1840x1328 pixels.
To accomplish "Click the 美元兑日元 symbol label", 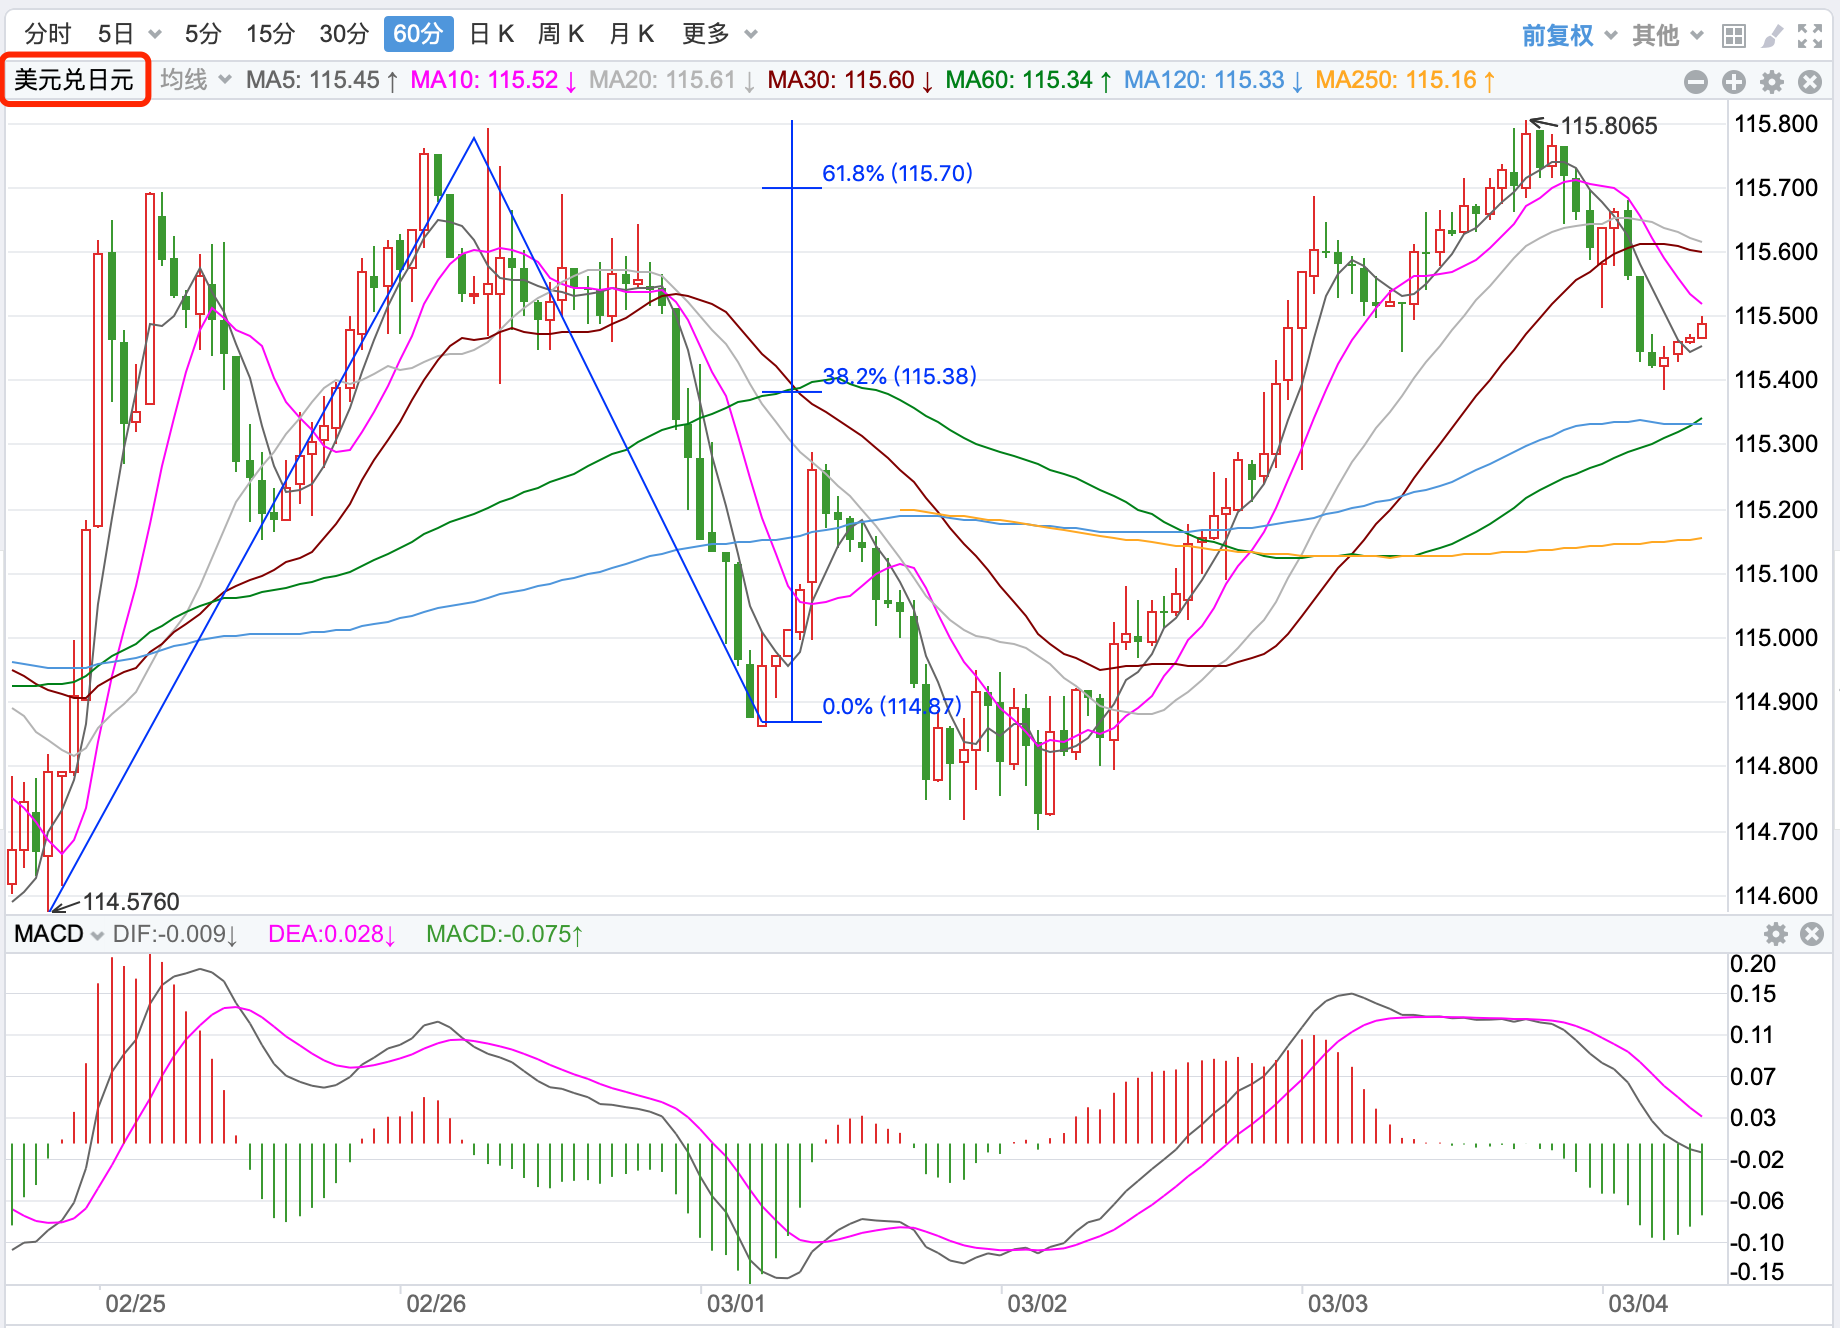I will tap(74, 80).
